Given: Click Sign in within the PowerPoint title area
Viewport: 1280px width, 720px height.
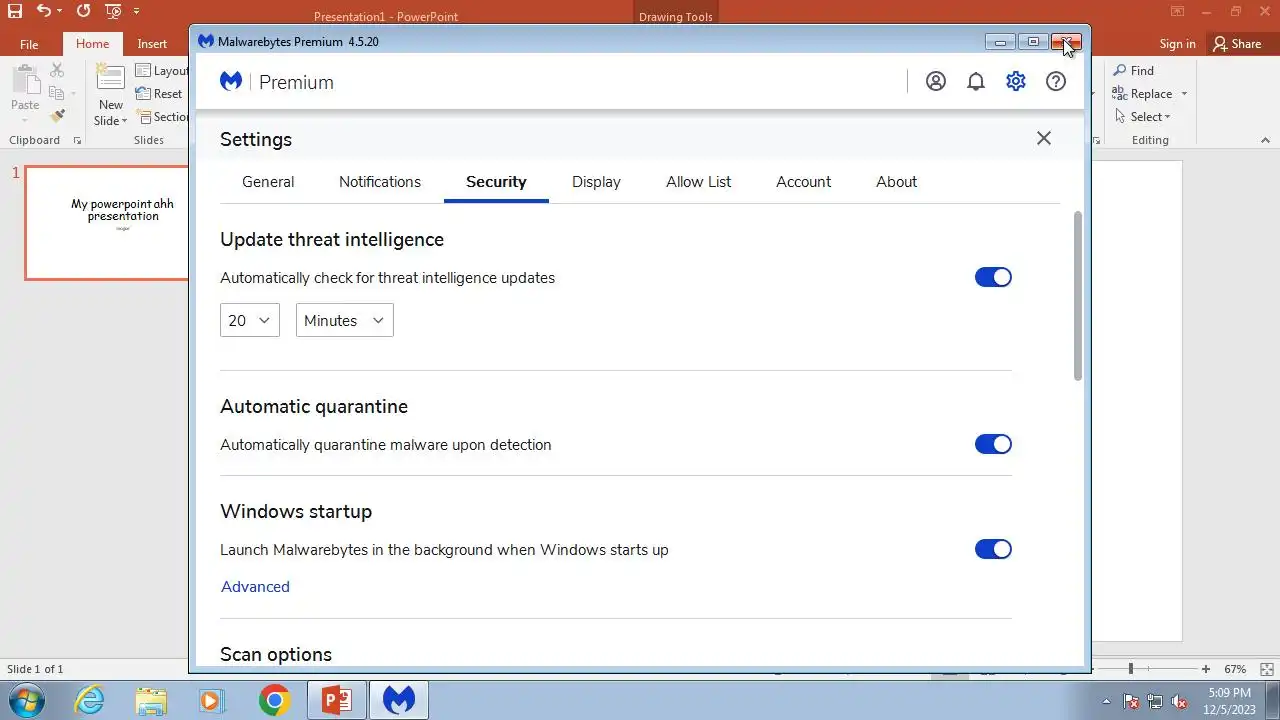Looking at the screenshot, I should 1177,44.
